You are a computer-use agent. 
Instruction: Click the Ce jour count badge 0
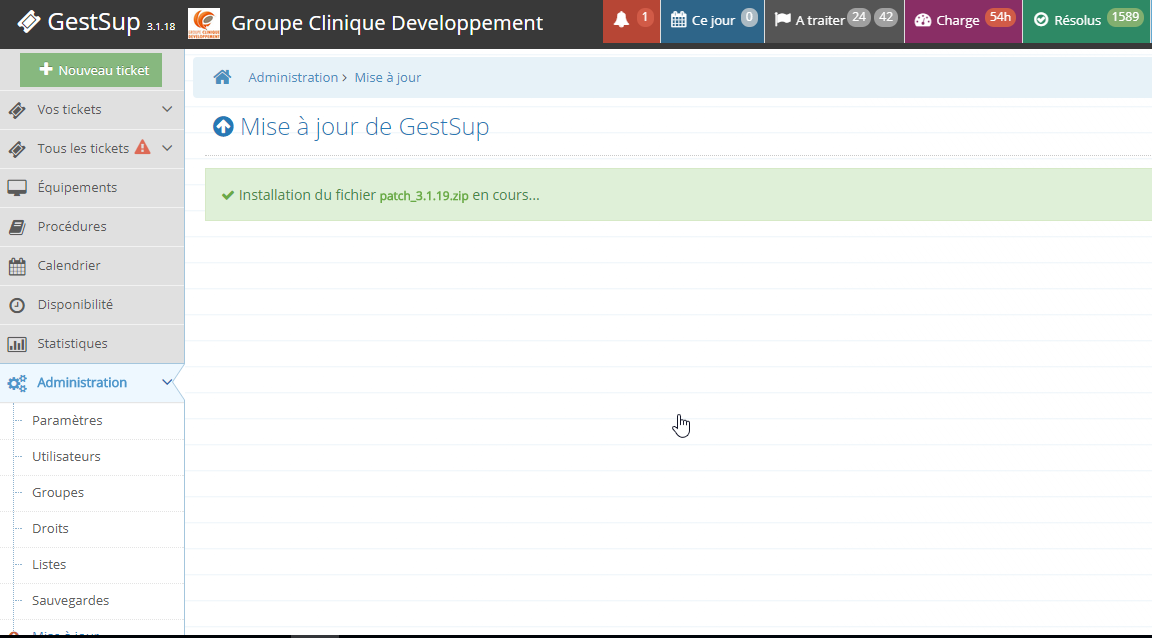pyautogui.click(x=749, y=17)
